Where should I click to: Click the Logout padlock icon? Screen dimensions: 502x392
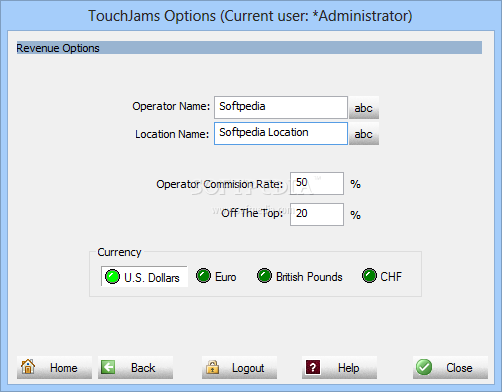(x=212, y=367)
